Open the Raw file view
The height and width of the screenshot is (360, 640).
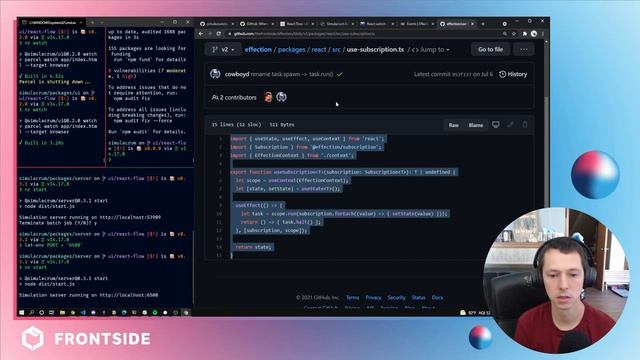[x=453, y=125]
